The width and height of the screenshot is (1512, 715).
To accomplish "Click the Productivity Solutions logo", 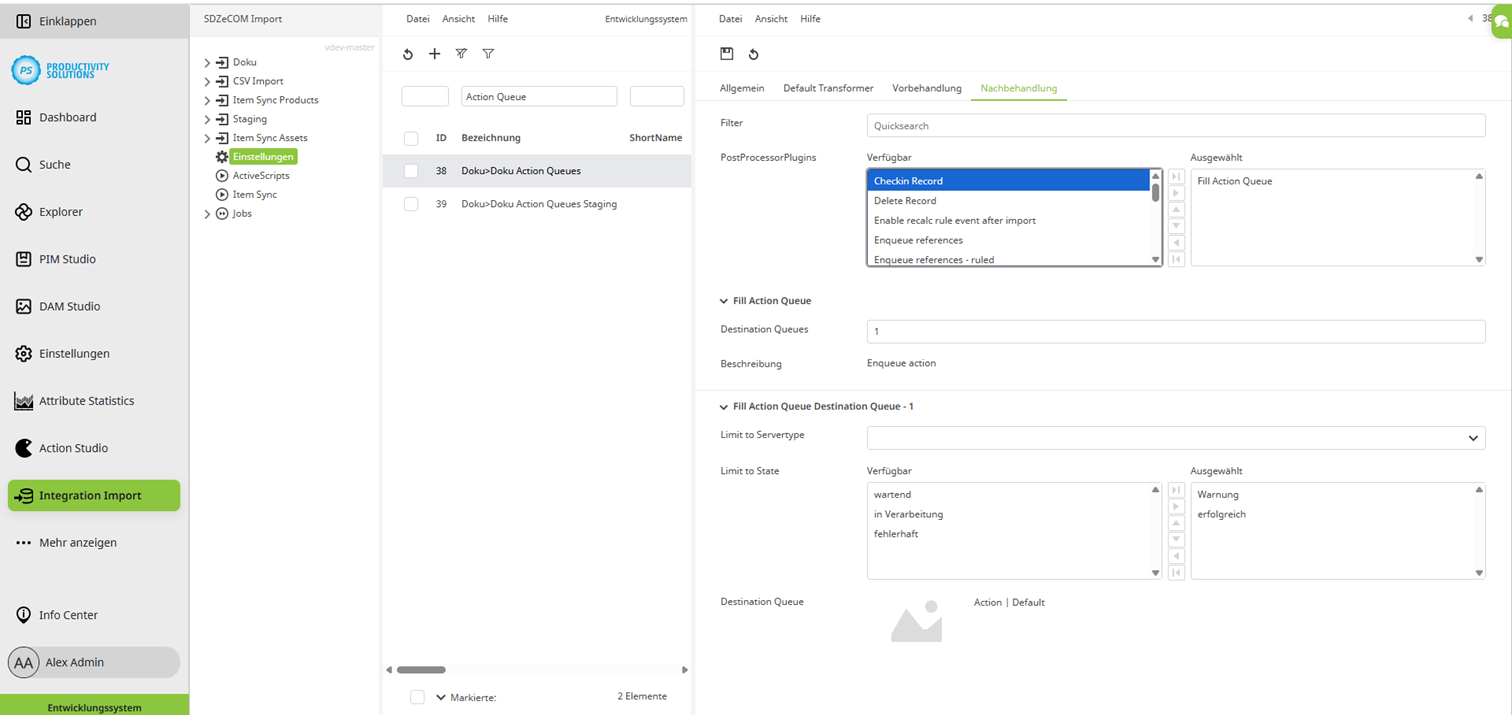I will tap(61, 70).
